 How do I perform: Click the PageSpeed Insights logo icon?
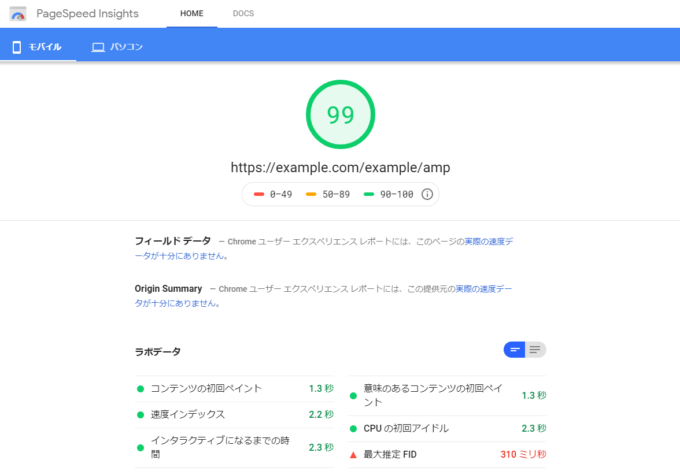(x=18, y=14)
